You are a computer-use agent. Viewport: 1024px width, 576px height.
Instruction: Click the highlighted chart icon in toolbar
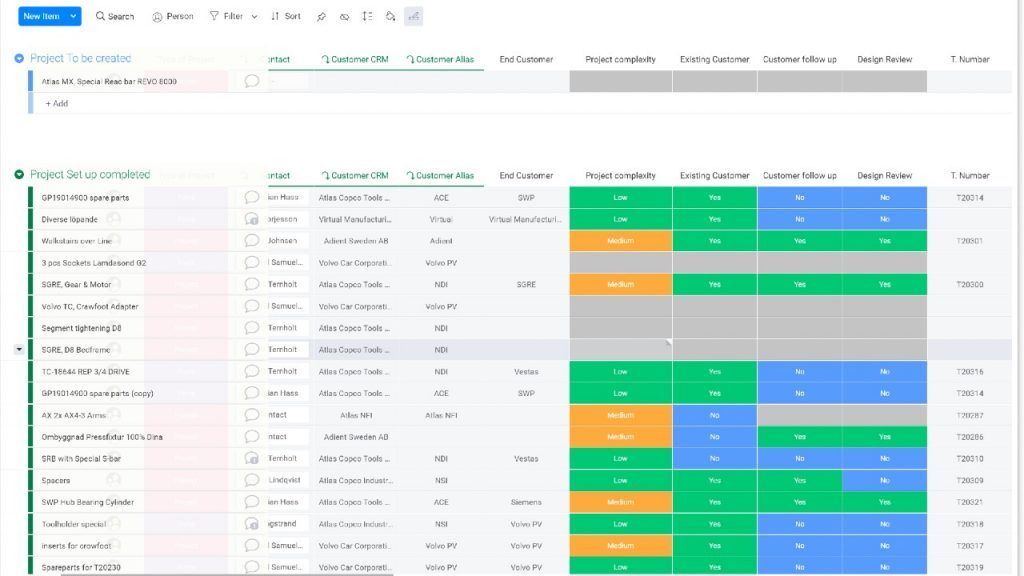pyautogui.click(x=413, y=16)
